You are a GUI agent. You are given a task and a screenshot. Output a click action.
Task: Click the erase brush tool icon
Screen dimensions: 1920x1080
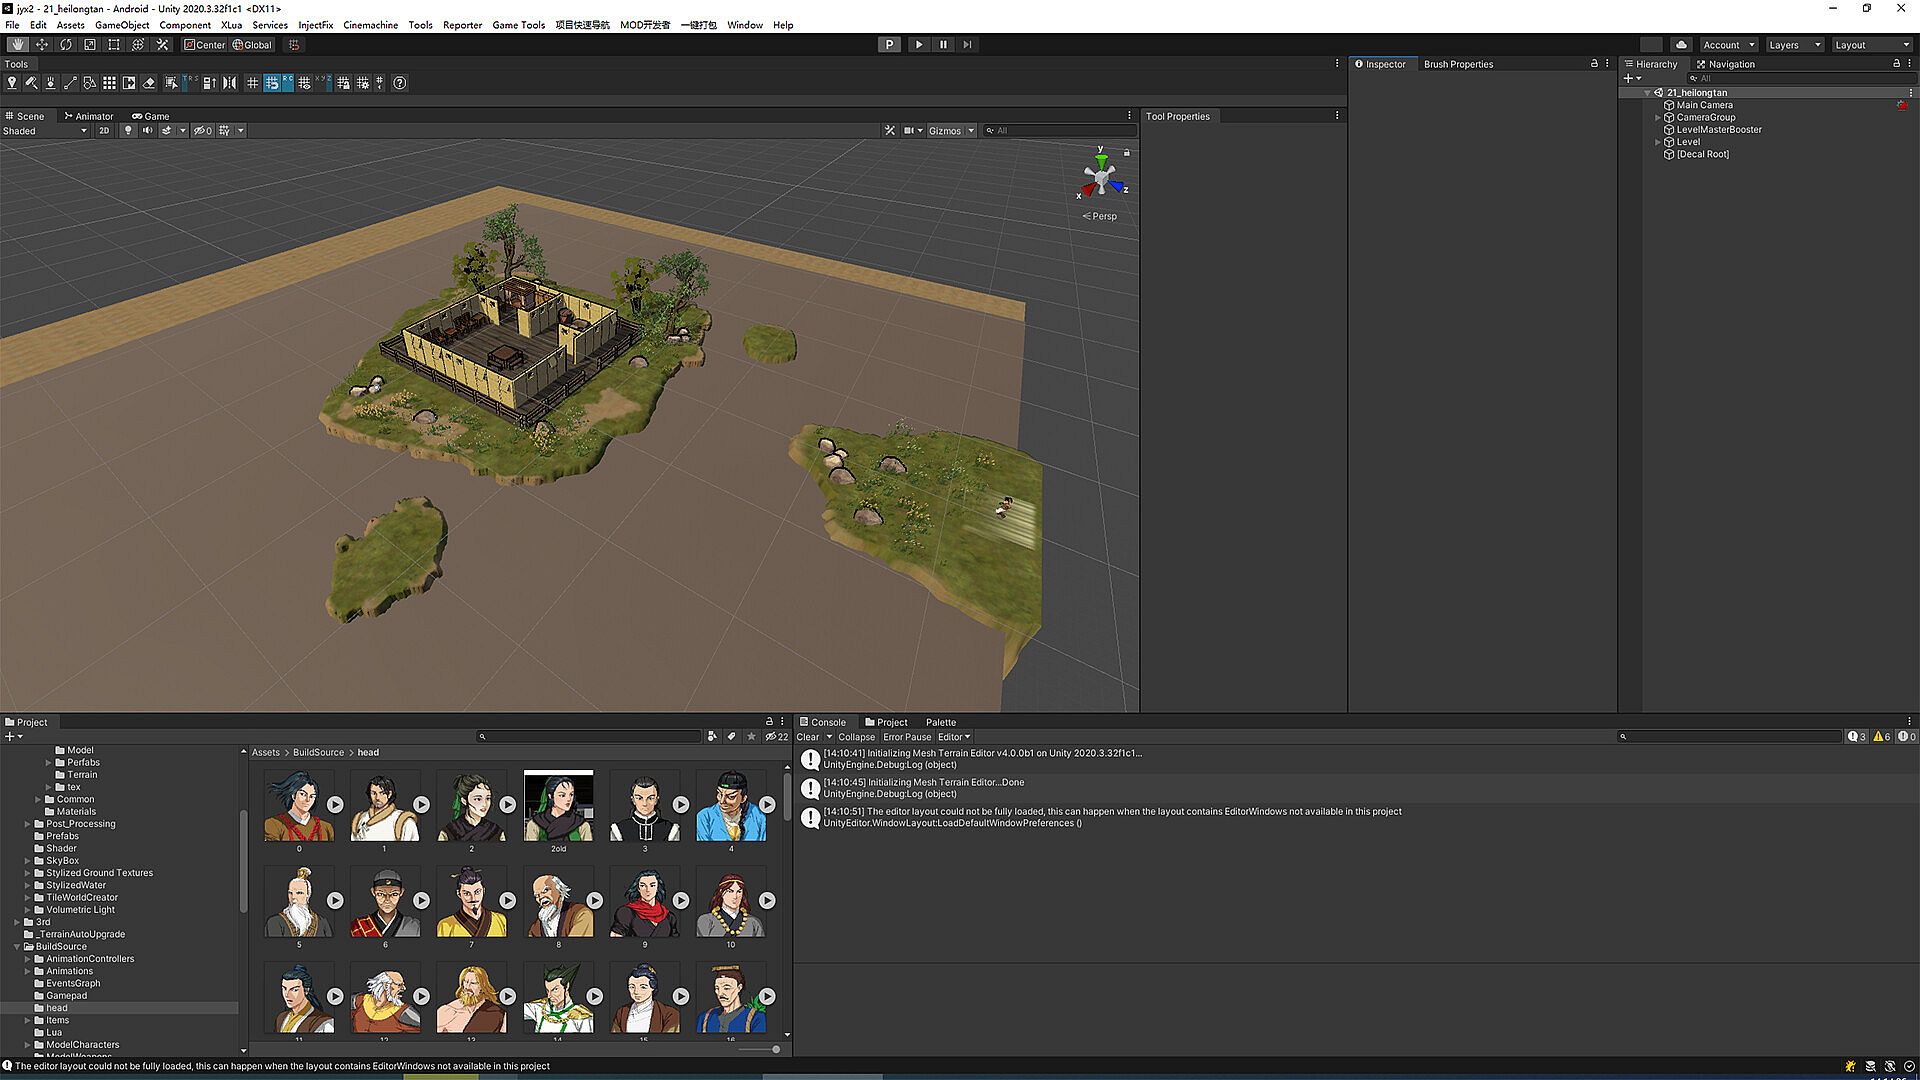(x=149, y=83)
